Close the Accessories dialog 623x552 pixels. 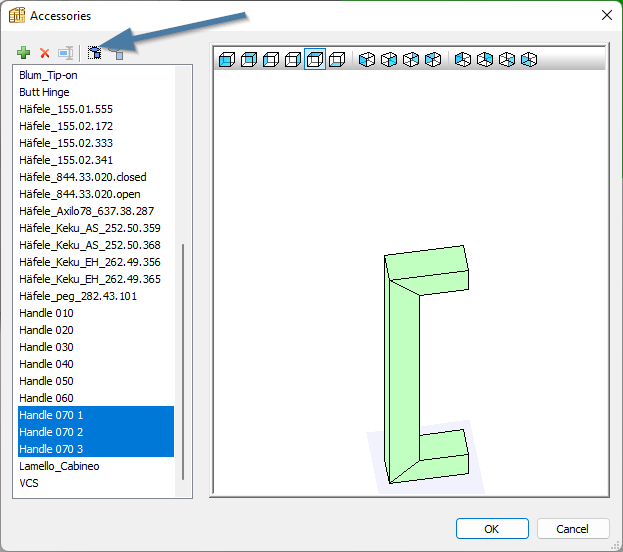pyautogui.click(x=606, y=15)
